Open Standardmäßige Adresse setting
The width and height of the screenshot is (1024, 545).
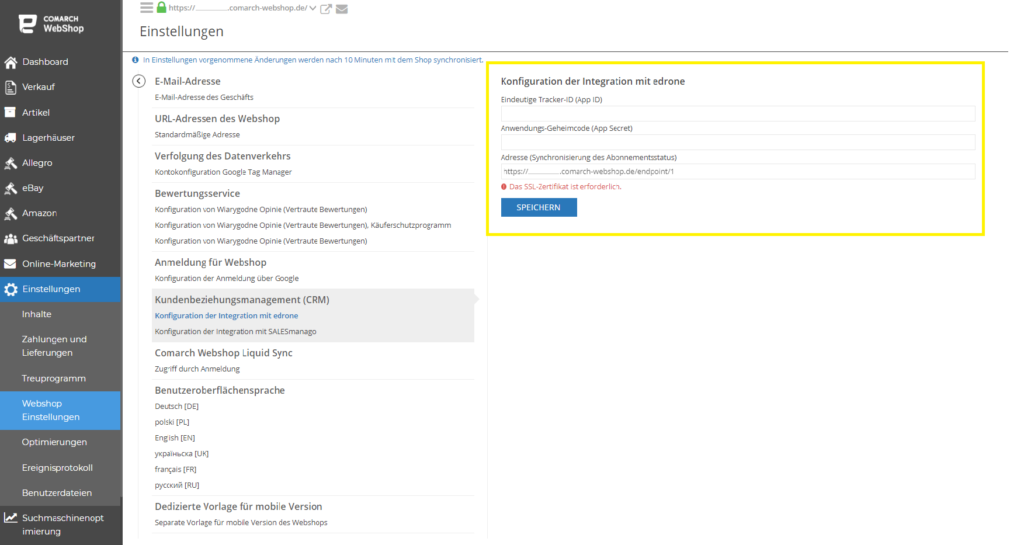[x=197, y=134]
